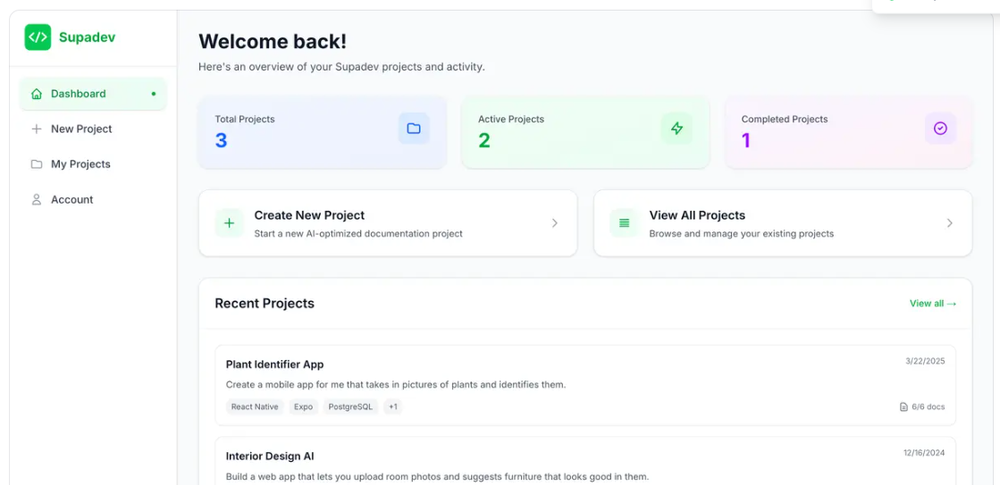Open the Plant Identifier App project
This screenshot has width=1000, height=485.
[275, 364]
